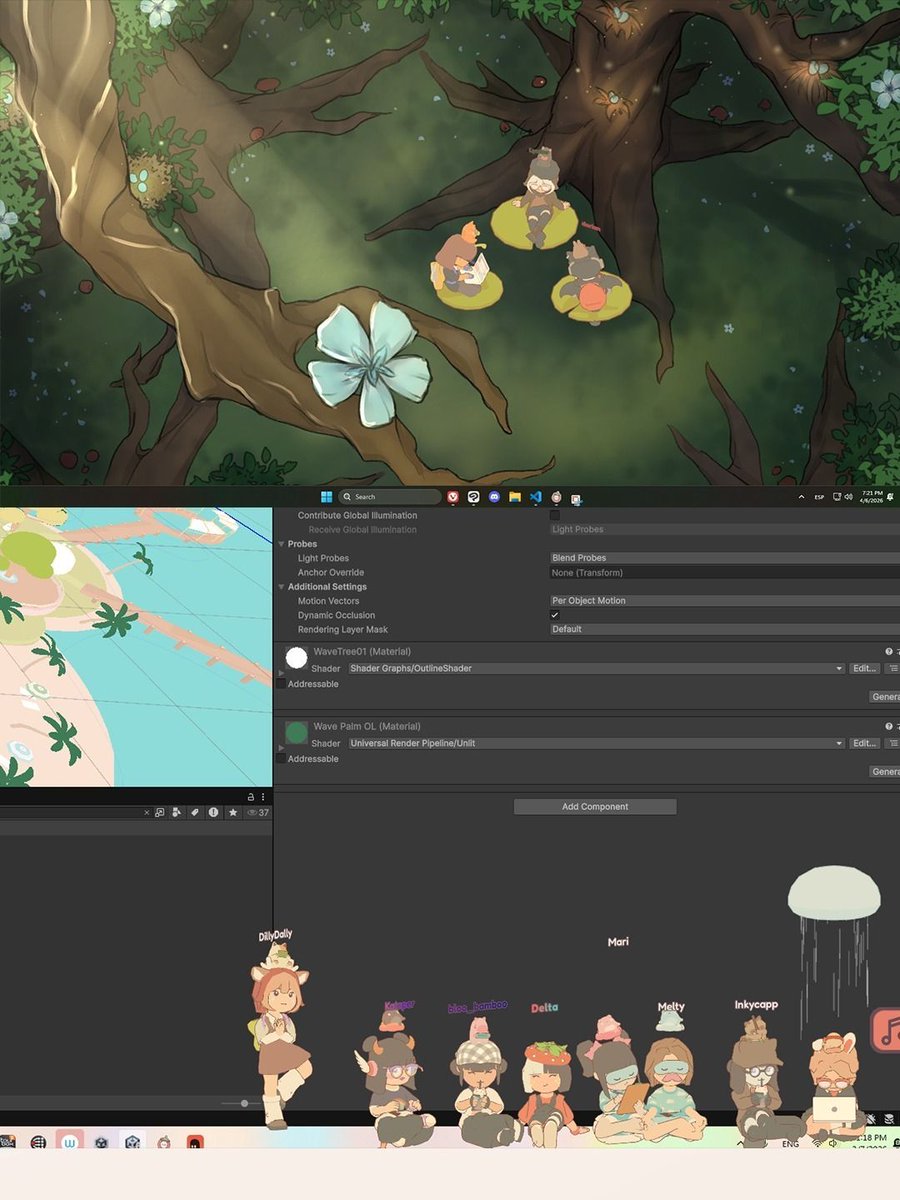Toggle hidden packages eye icon 37
The image size is (900, 1200).
tap(258, 813)
